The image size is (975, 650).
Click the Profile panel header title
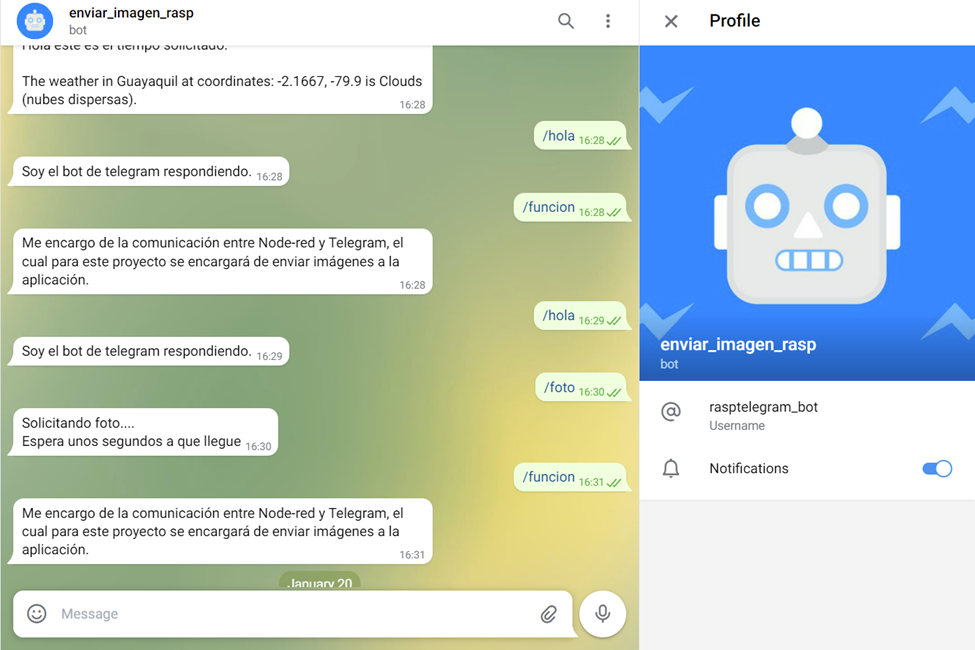pos(735,20)
